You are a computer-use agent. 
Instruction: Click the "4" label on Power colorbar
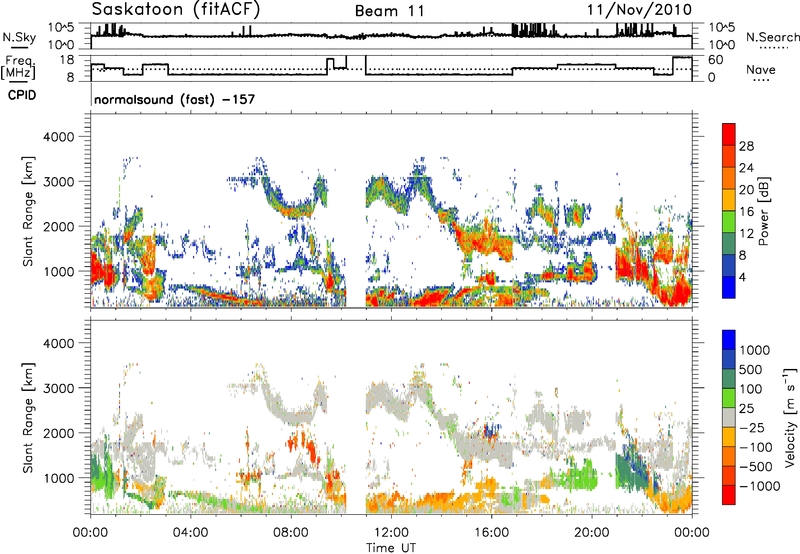pyautogui.click(x=742, y=277)
